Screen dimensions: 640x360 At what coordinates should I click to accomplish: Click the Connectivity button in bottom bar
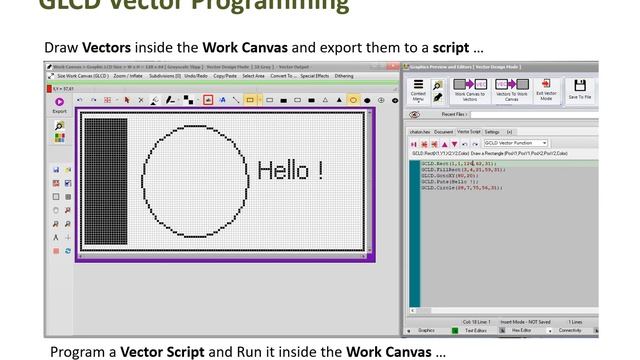pos(570,330)
